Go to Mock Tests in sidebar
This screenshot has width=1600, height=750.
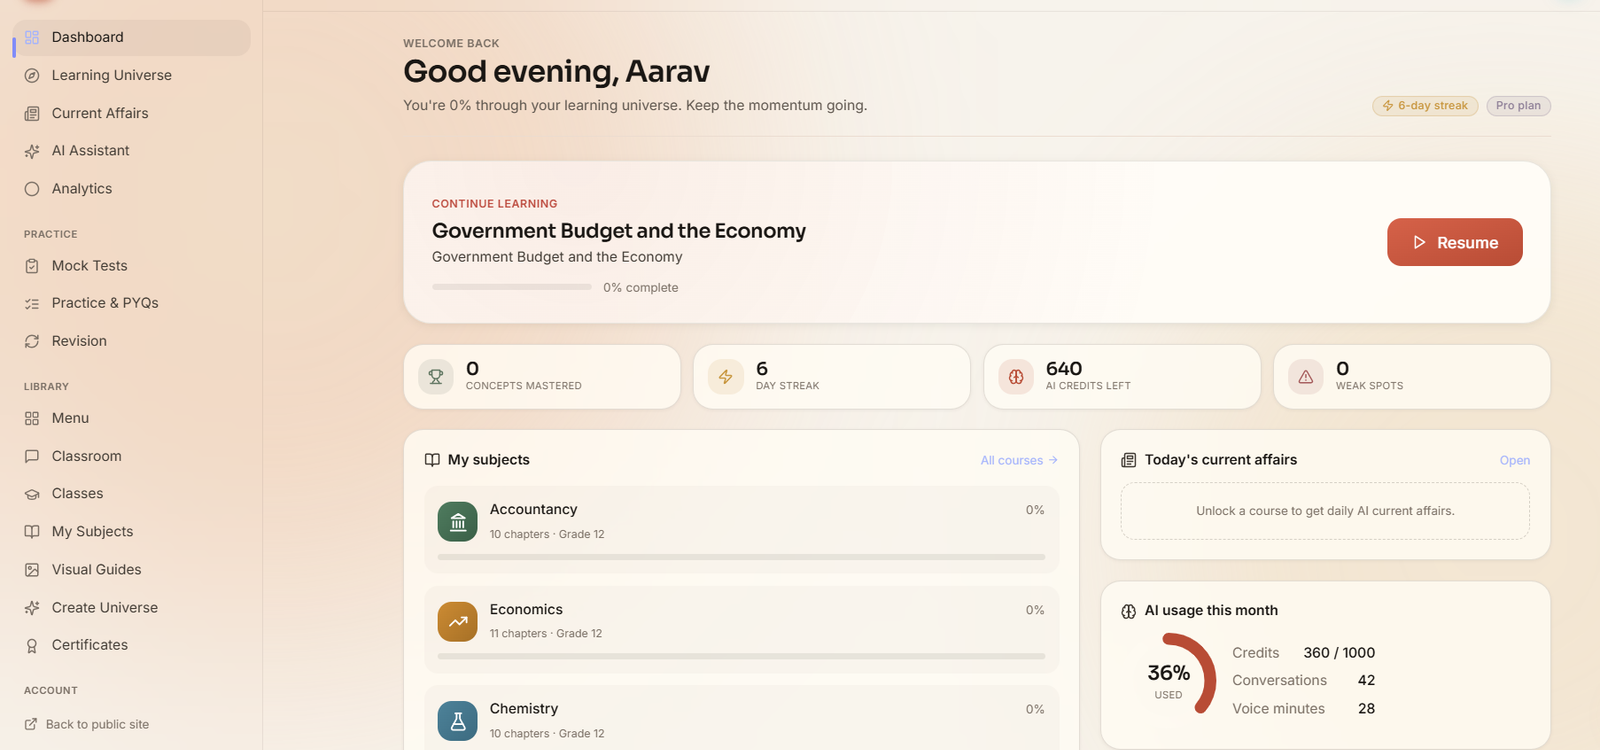[132, 266]
